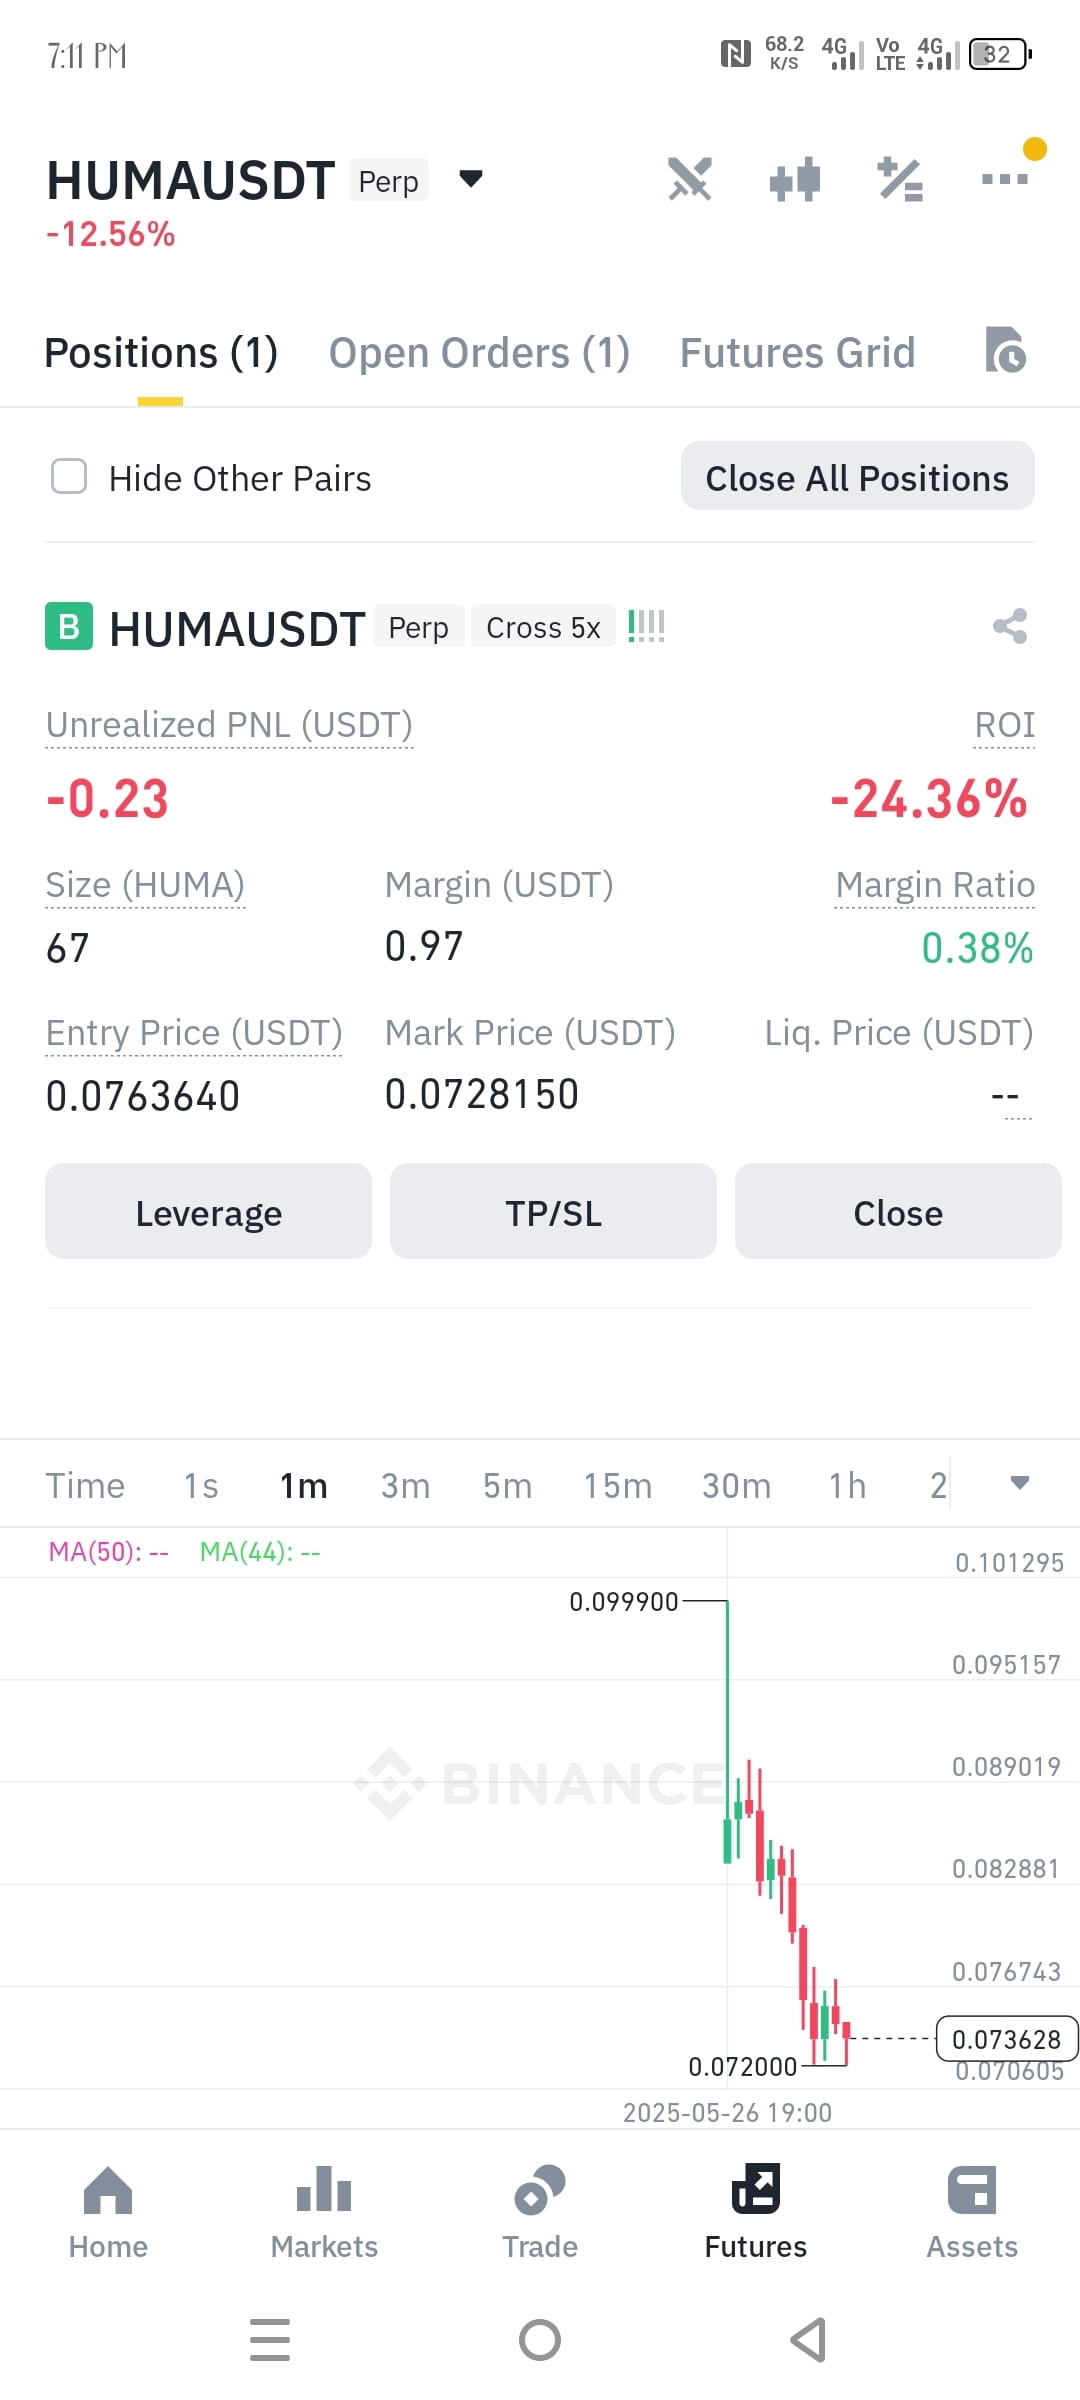1080x2400 pixels.
Task: Switch to Open Orders (1) tab
Action: [479, 353]
